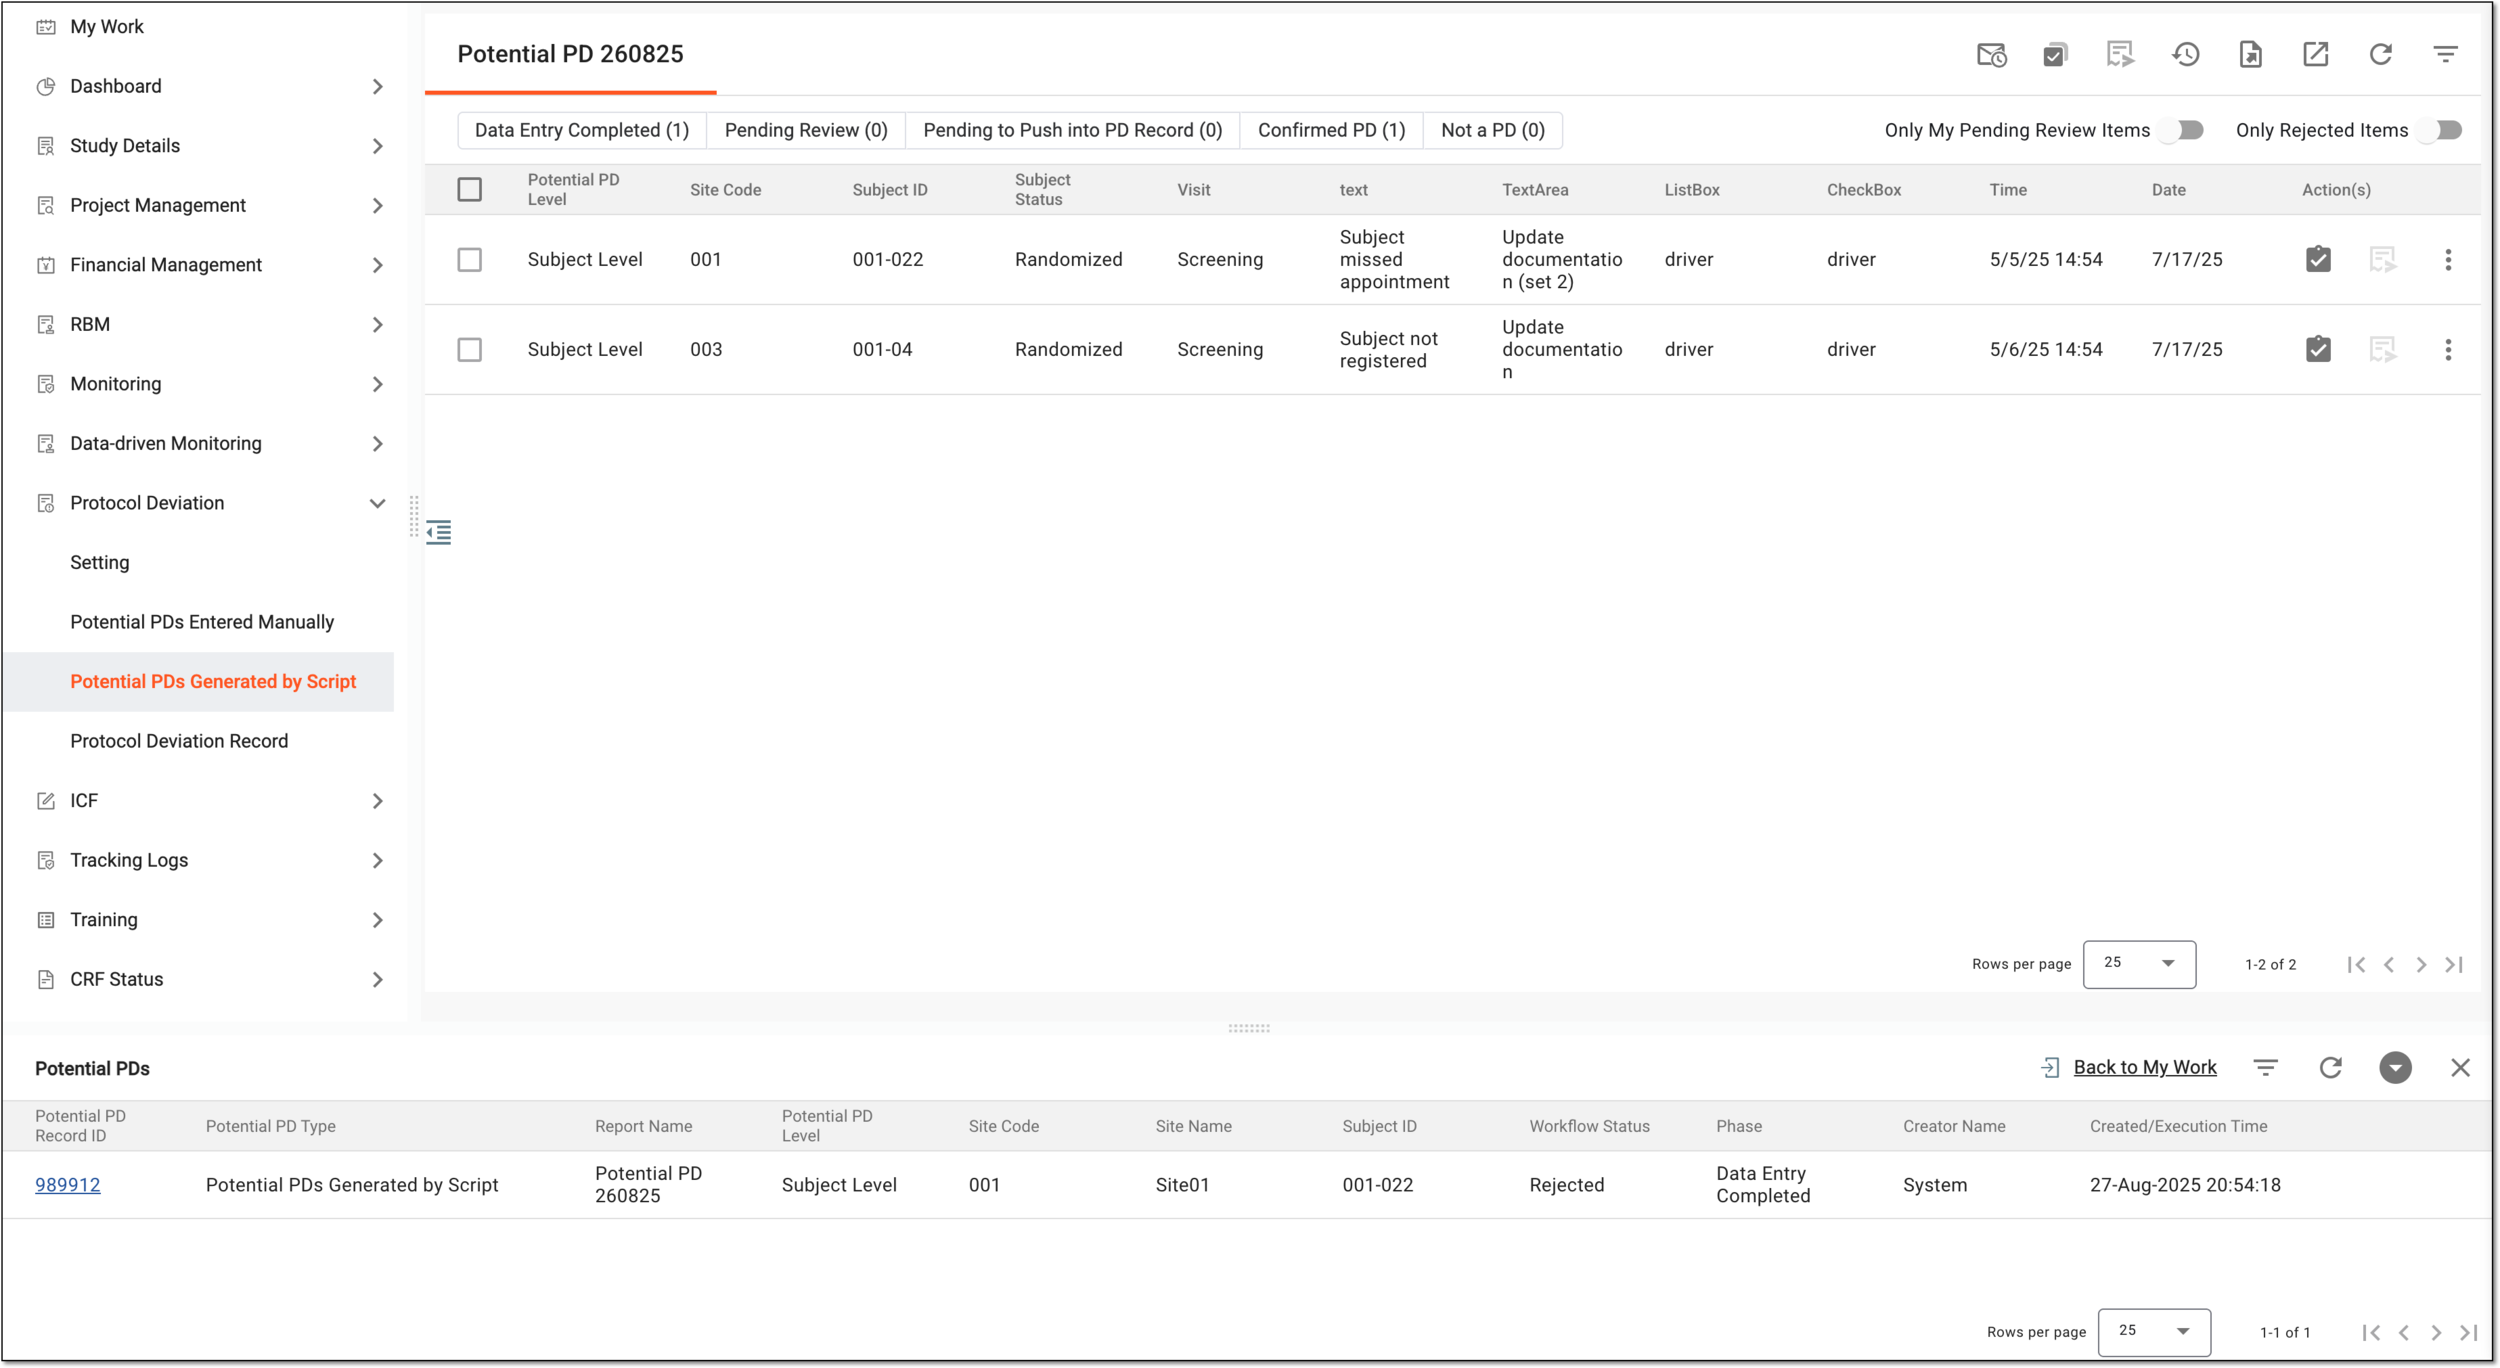
Task: Select Potential PDs Generated by Script
Action: coord(213,682)
